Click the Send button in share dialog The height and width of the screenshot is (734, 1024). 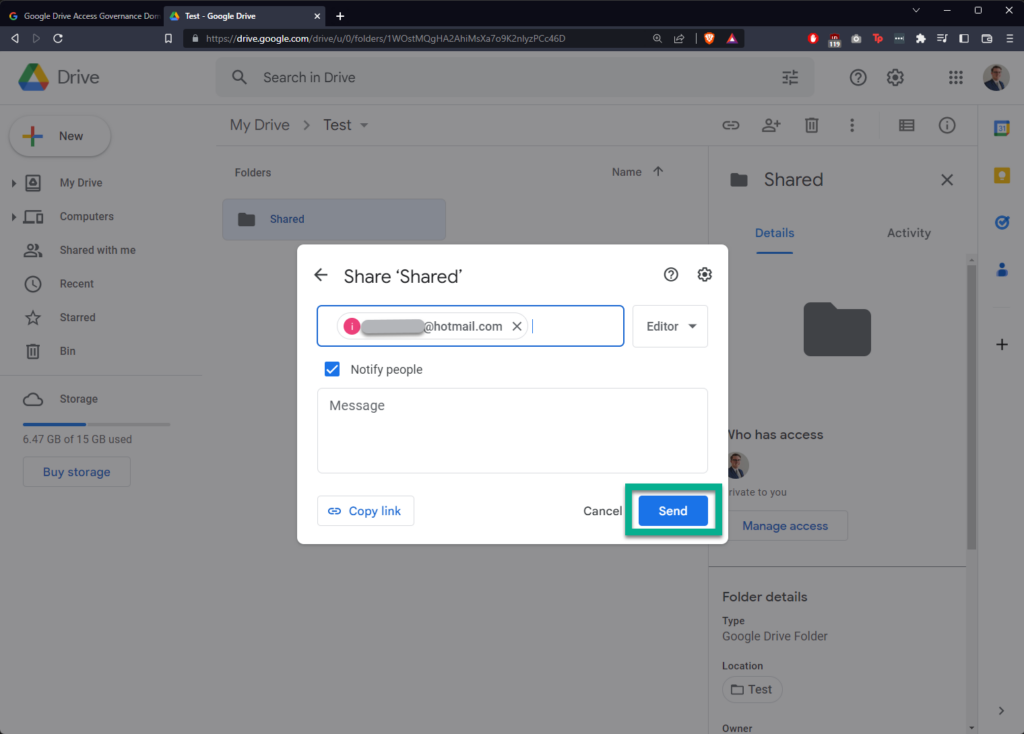[x=673, y=511]
